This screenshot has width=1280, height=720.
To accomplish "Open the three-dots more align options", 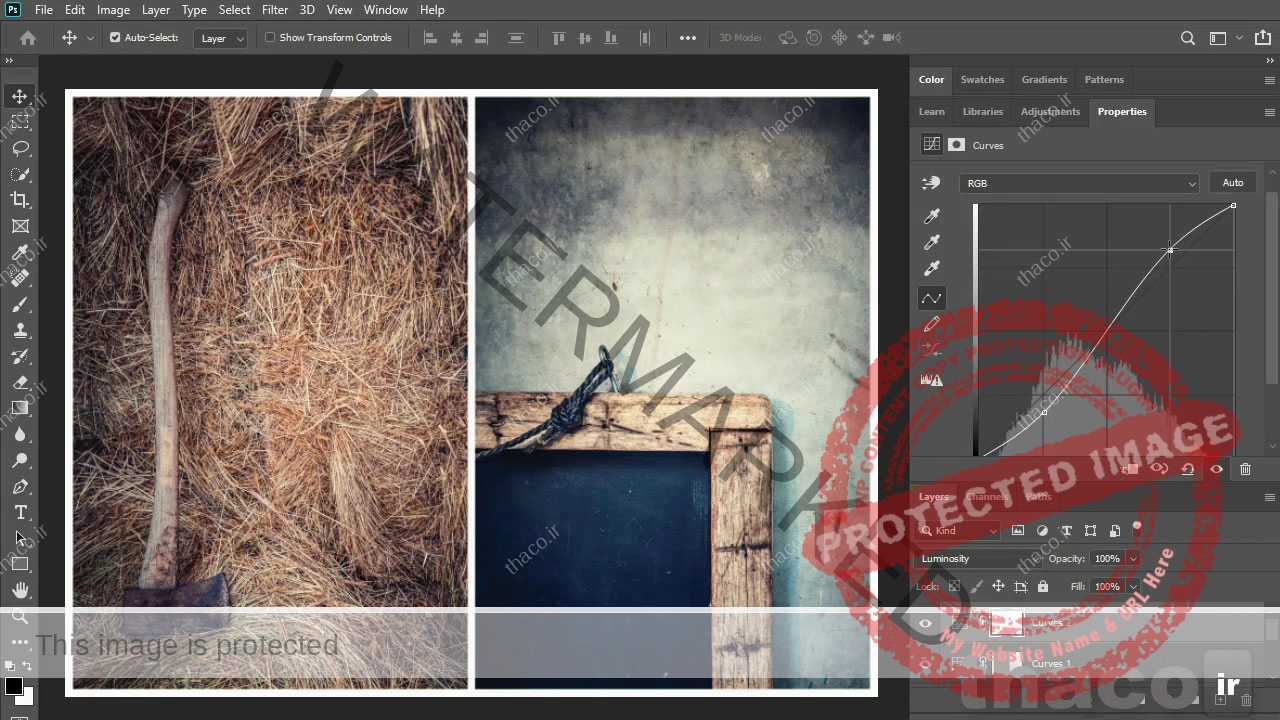I will click(688, 38).
